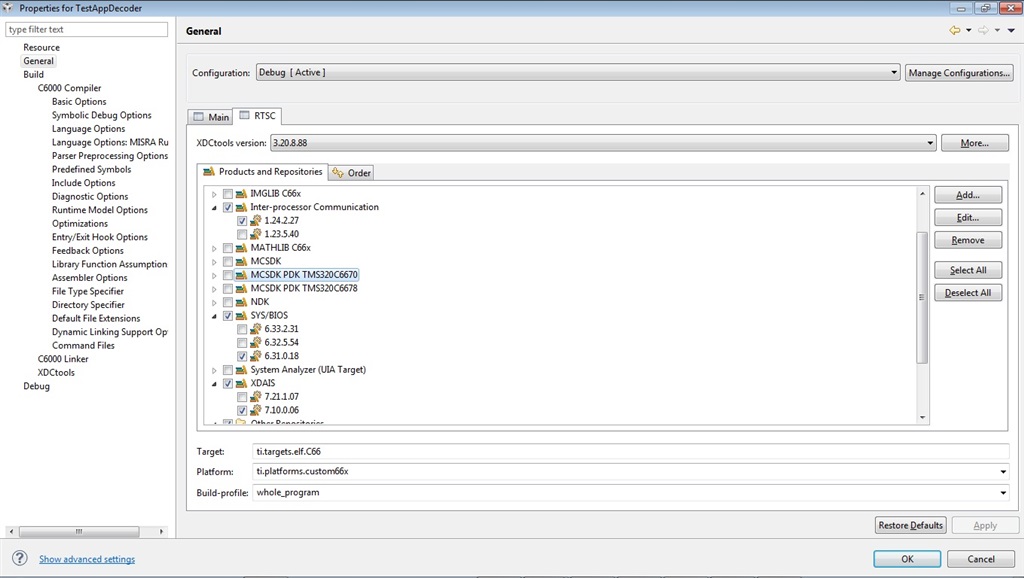Open C6000 Linker settings

coord(63,359)
